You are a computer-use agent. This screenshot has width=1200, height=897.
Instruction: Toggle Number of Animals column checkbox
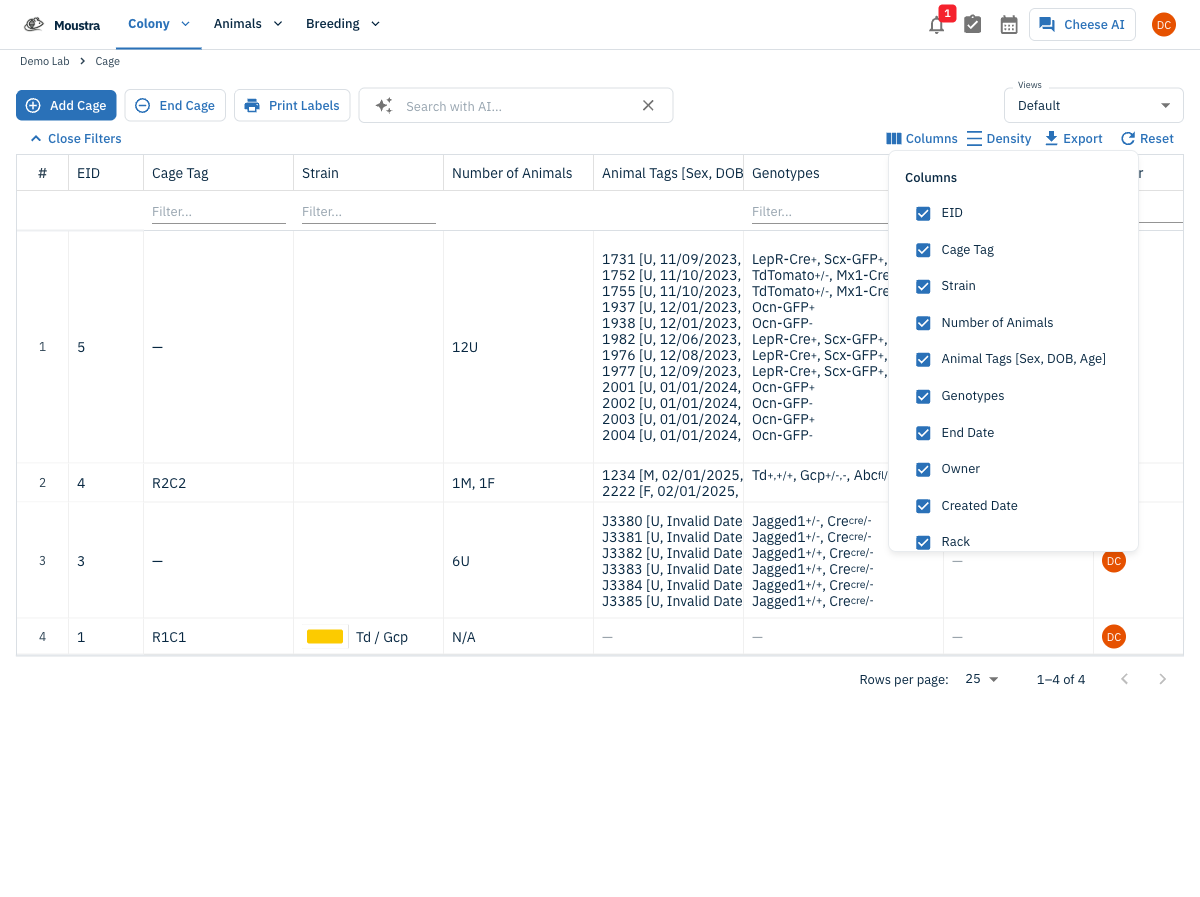point(923,323)
